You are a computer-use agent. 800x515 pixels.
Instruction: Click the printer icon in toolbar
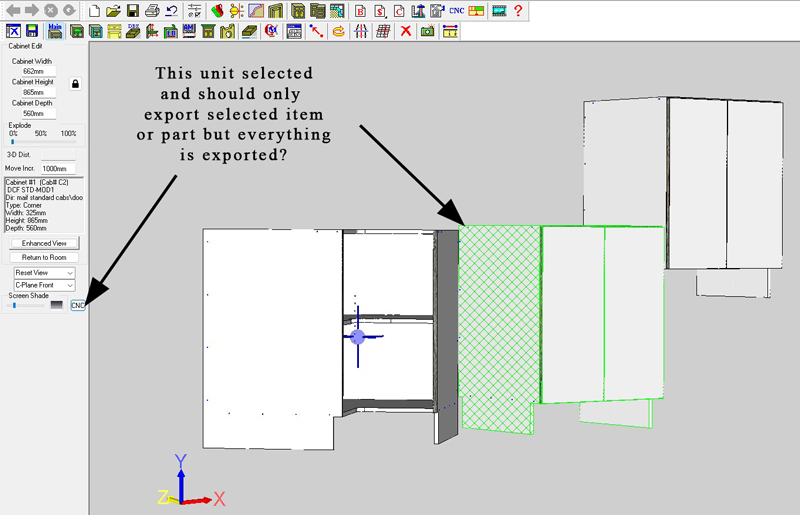[152, 10]
